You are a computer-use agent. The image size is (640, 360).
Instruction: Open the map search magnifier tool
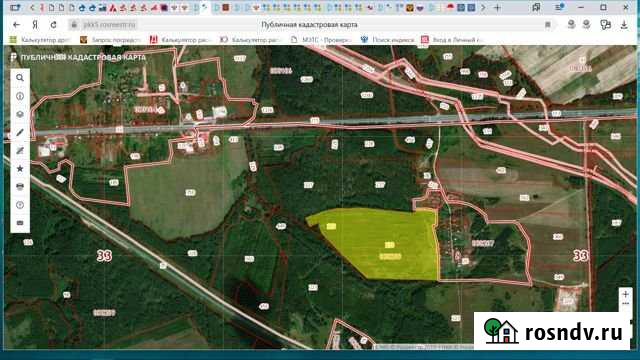tap(20, 78)
